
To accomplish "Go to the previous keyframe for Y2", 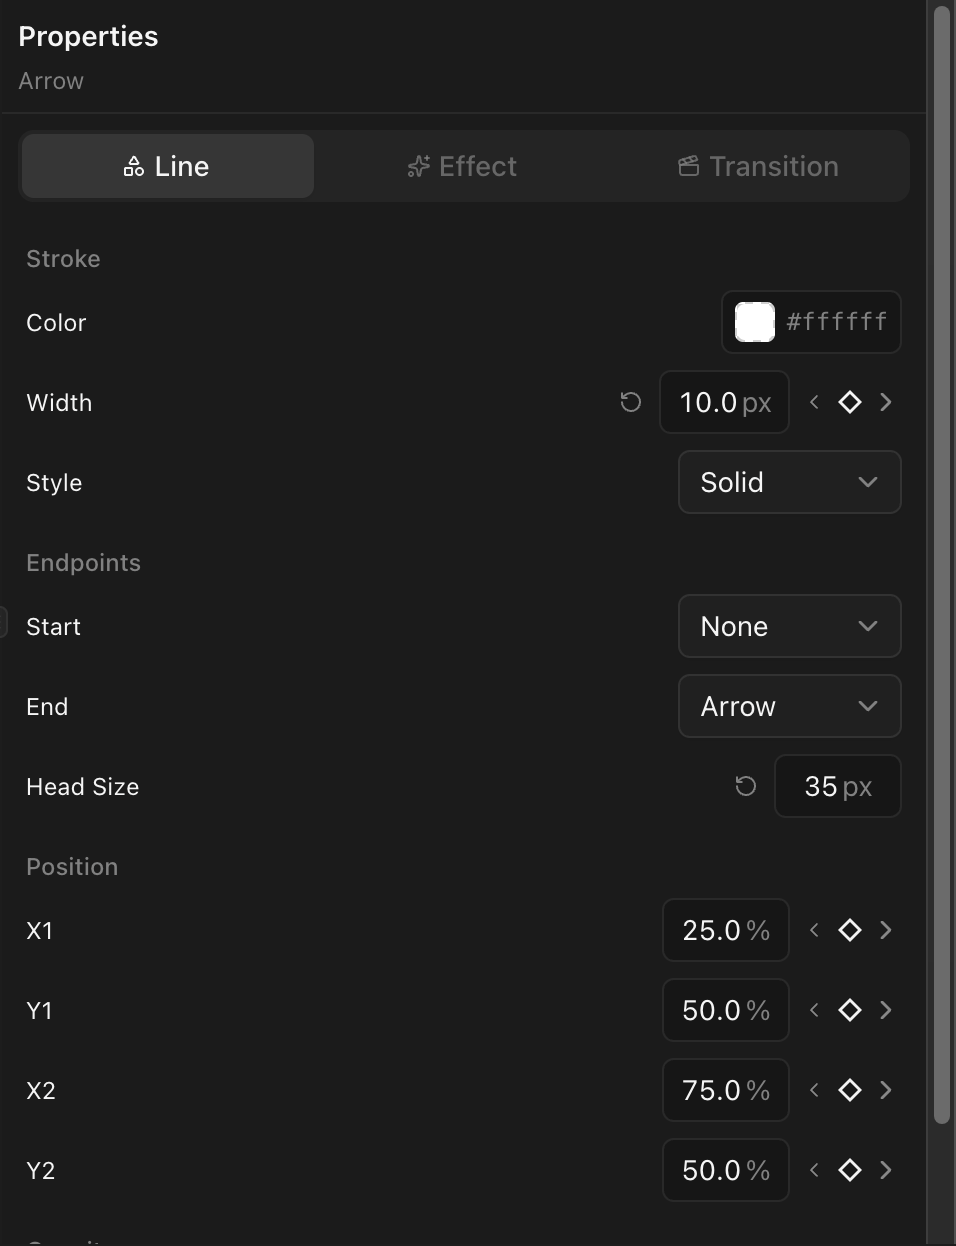I will [x=813, y=1170].
